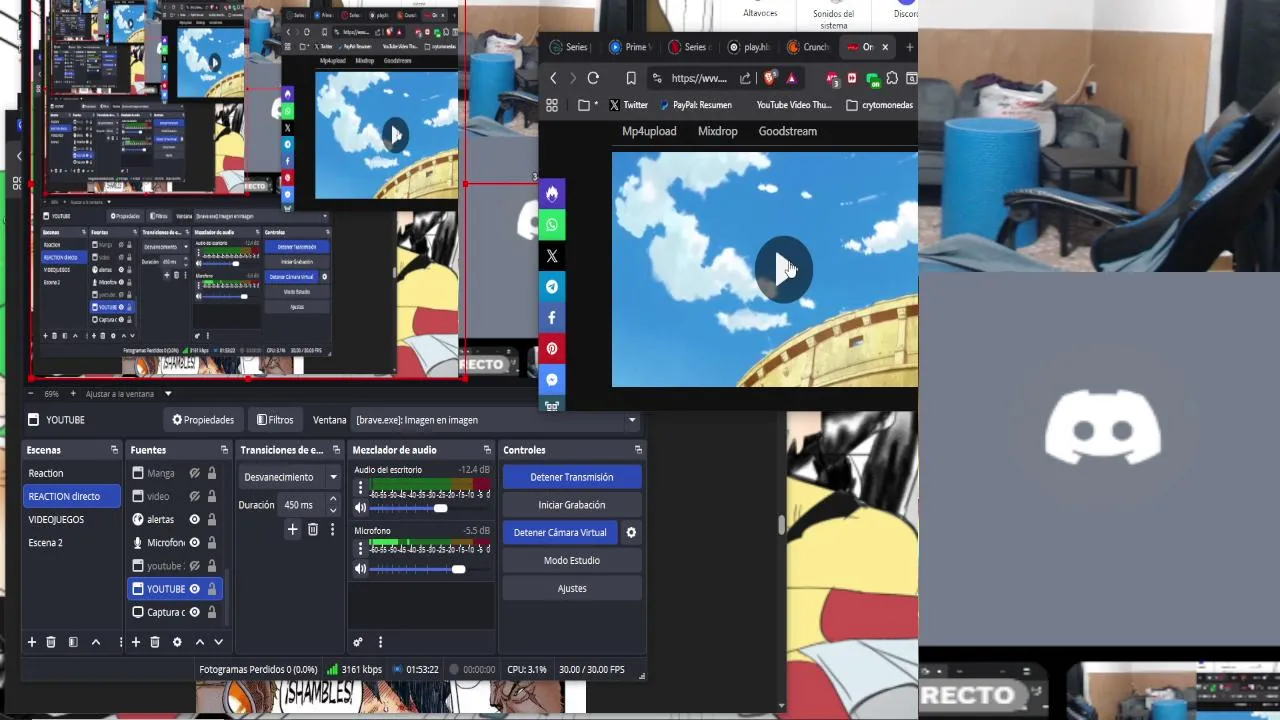
Task: Open source properties gear in Fuentes toolbar
Action: pos(177,642)
